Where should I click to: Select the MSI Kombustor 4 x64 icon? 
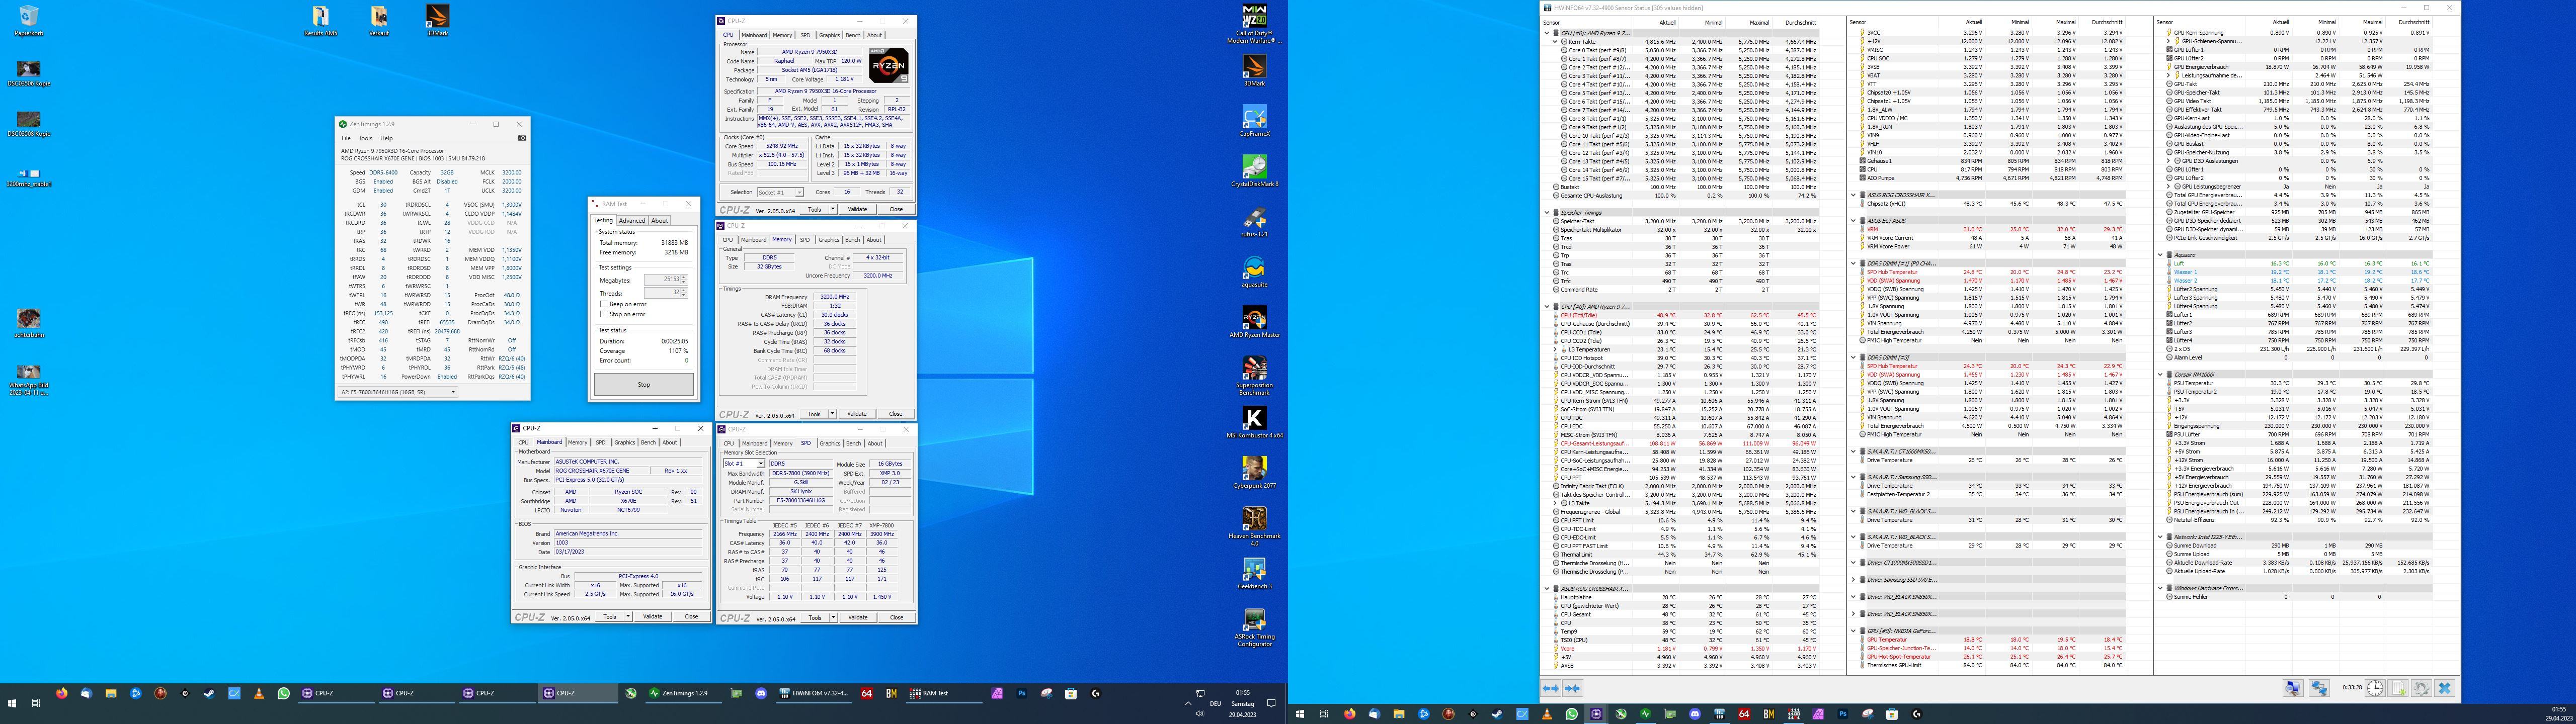click(1254, 422)
